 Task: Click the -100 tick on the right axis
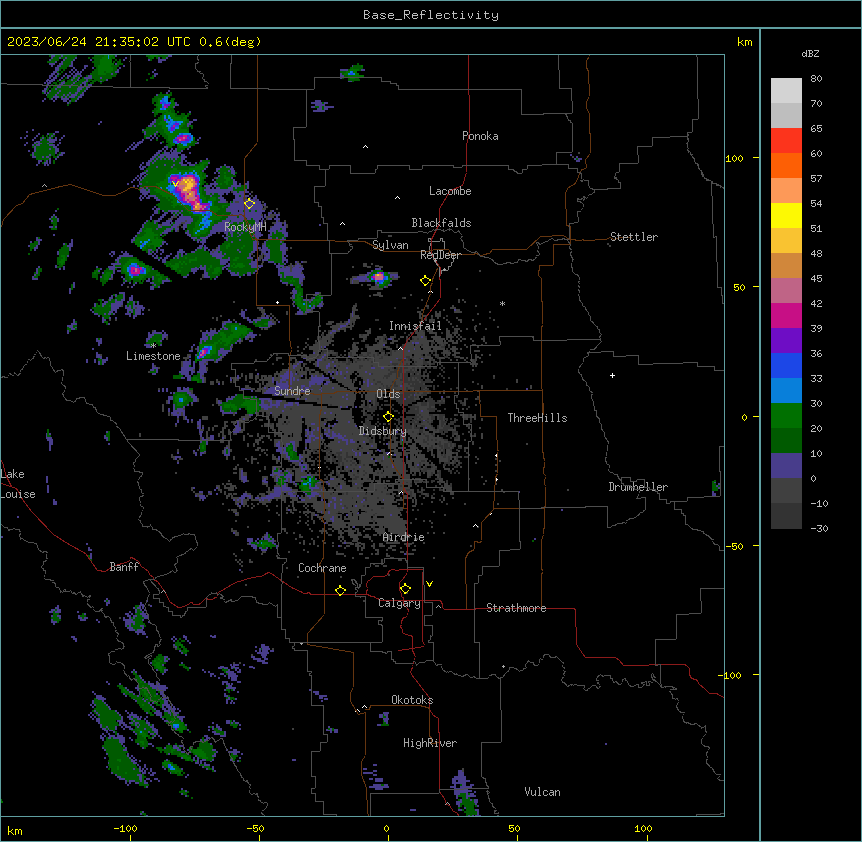[731, 675]
